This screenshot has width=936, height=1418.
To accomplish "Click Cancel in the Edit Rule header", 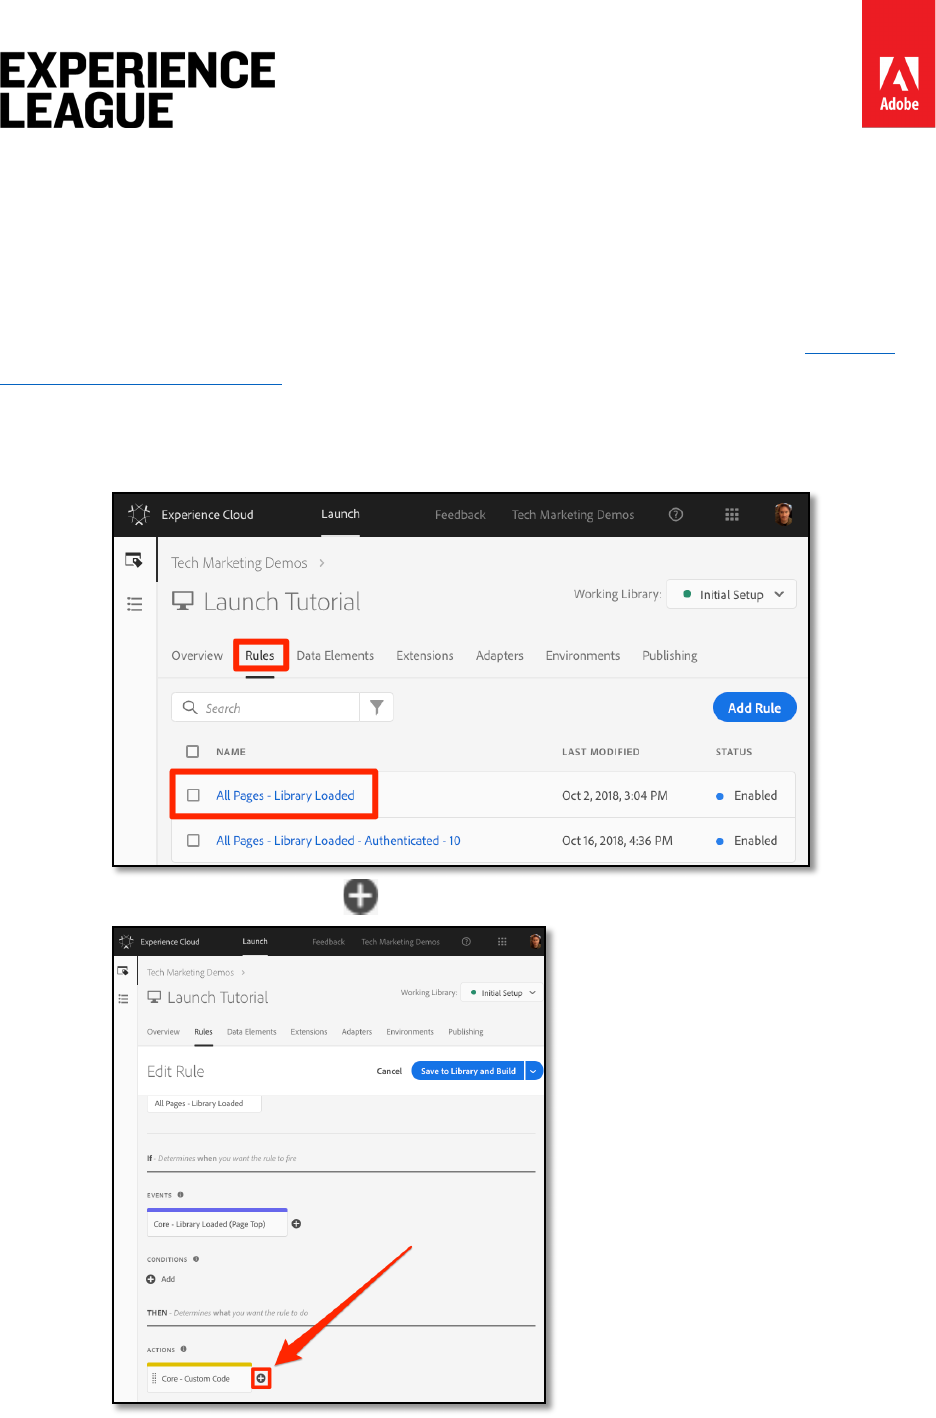I will click(389, 1071).
